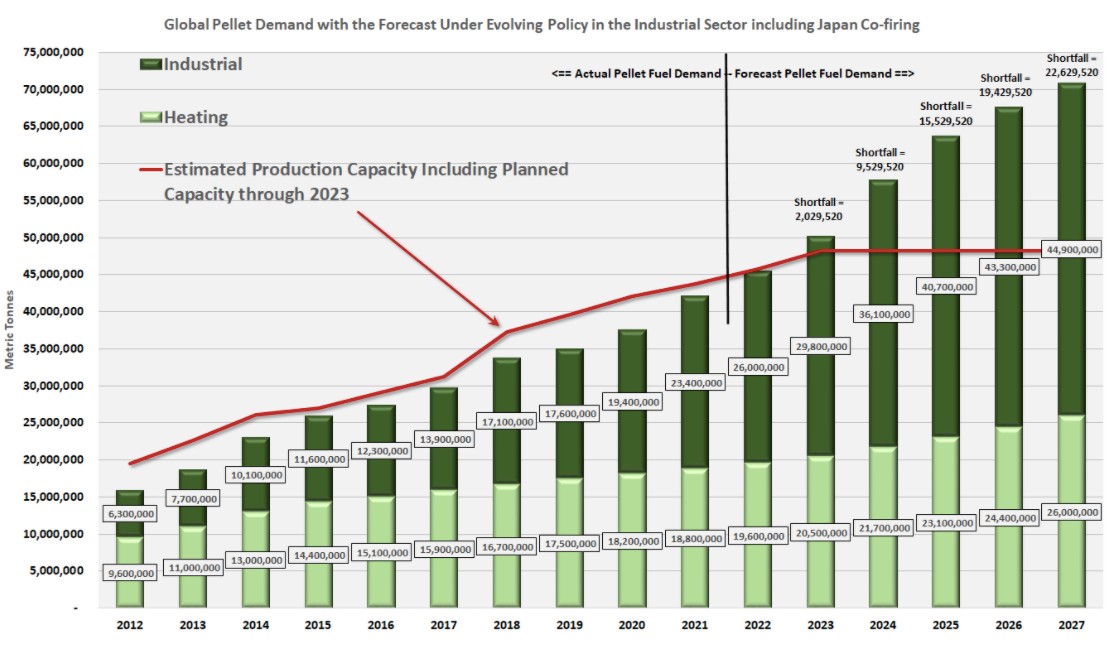Viewport: 1110px width, 648px height.
Task: Click the 29,800,000 industrial label for 2023
Action: pos(821,346)
